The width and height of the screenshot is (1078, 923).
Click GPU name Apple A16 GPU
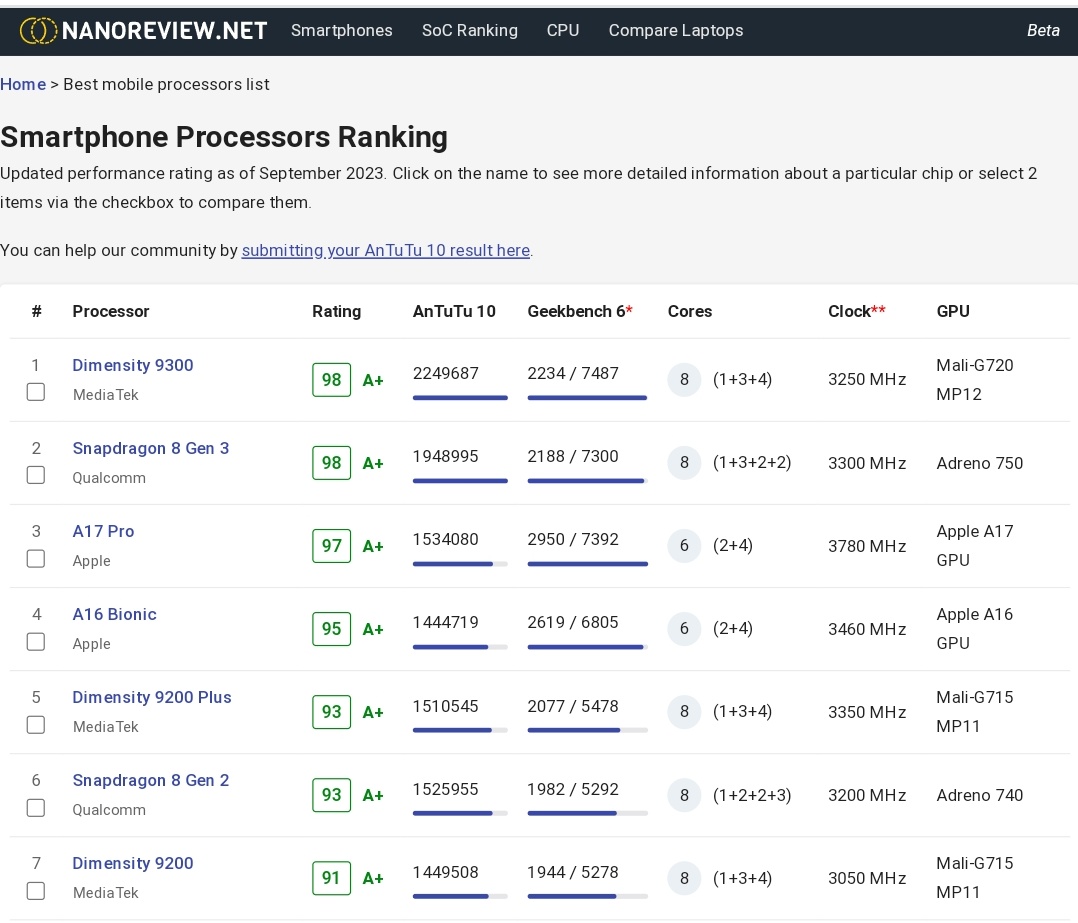[x=975, y=629]
